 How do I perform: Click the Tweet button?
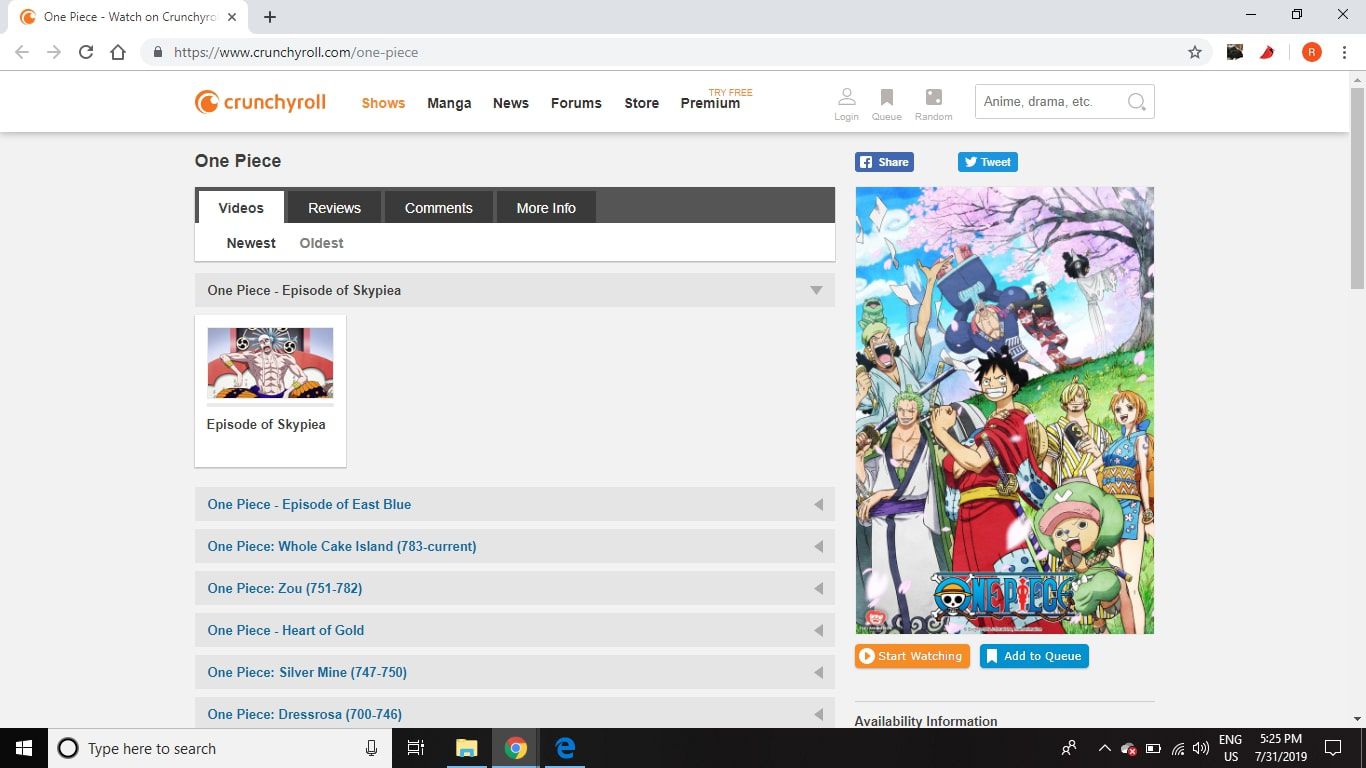[x=987, y=161]
